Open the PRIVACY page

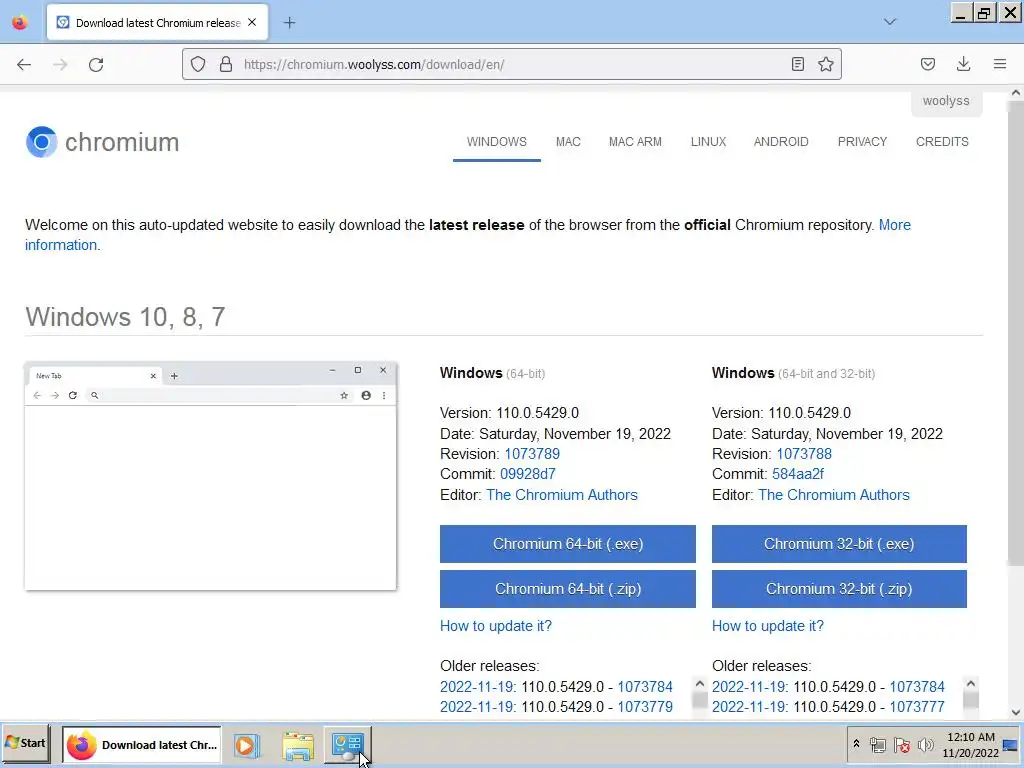pos(862,142)
